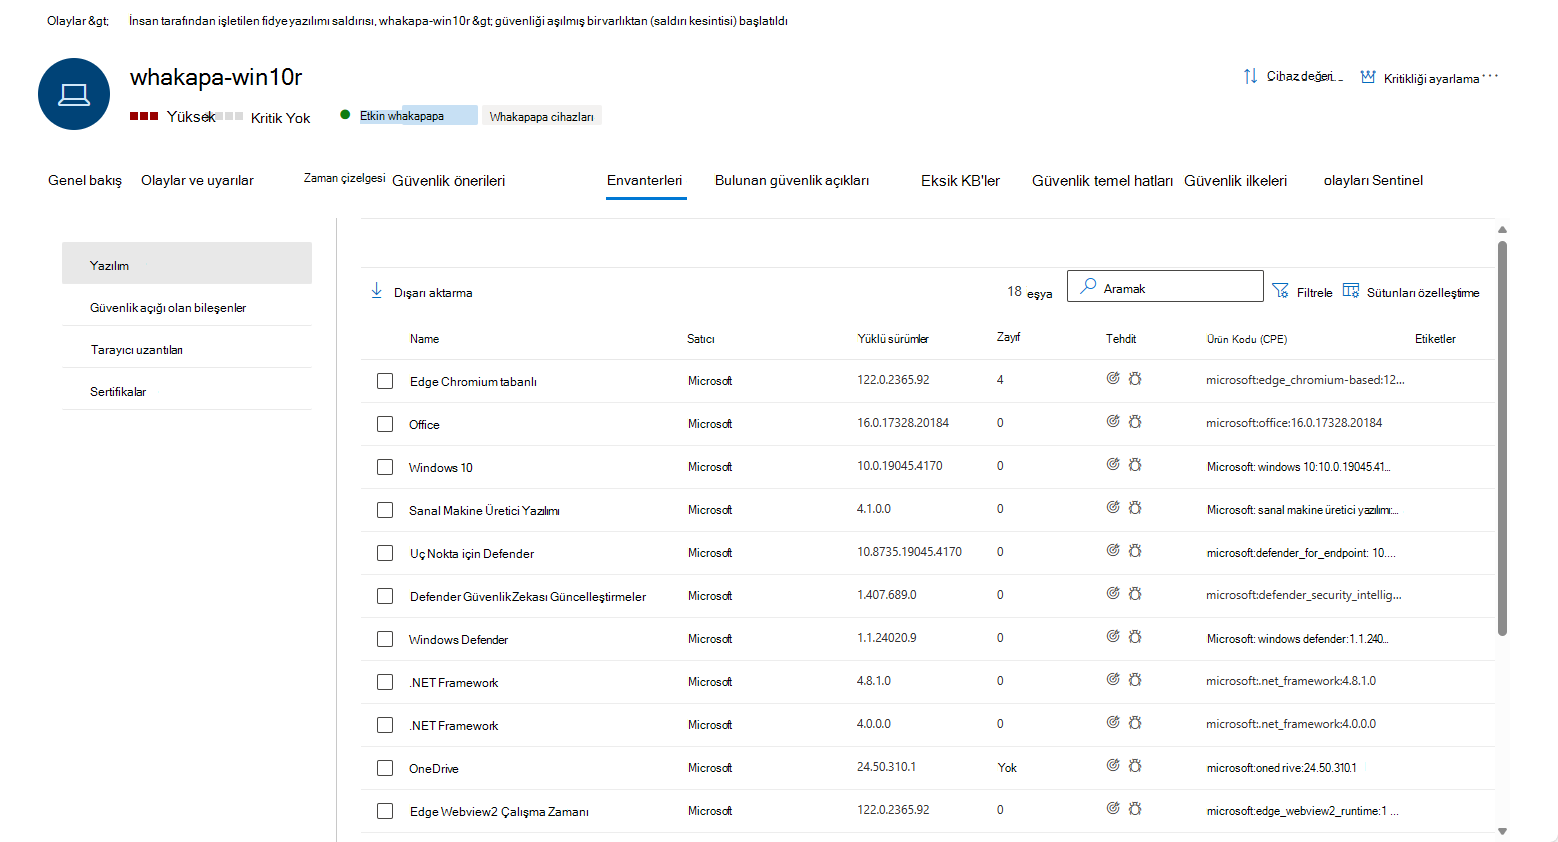Open Sütunları özelleştirme column settings
This screenshot has width=1558, height=842.
pyautogui.click(x=1411, y=292)
